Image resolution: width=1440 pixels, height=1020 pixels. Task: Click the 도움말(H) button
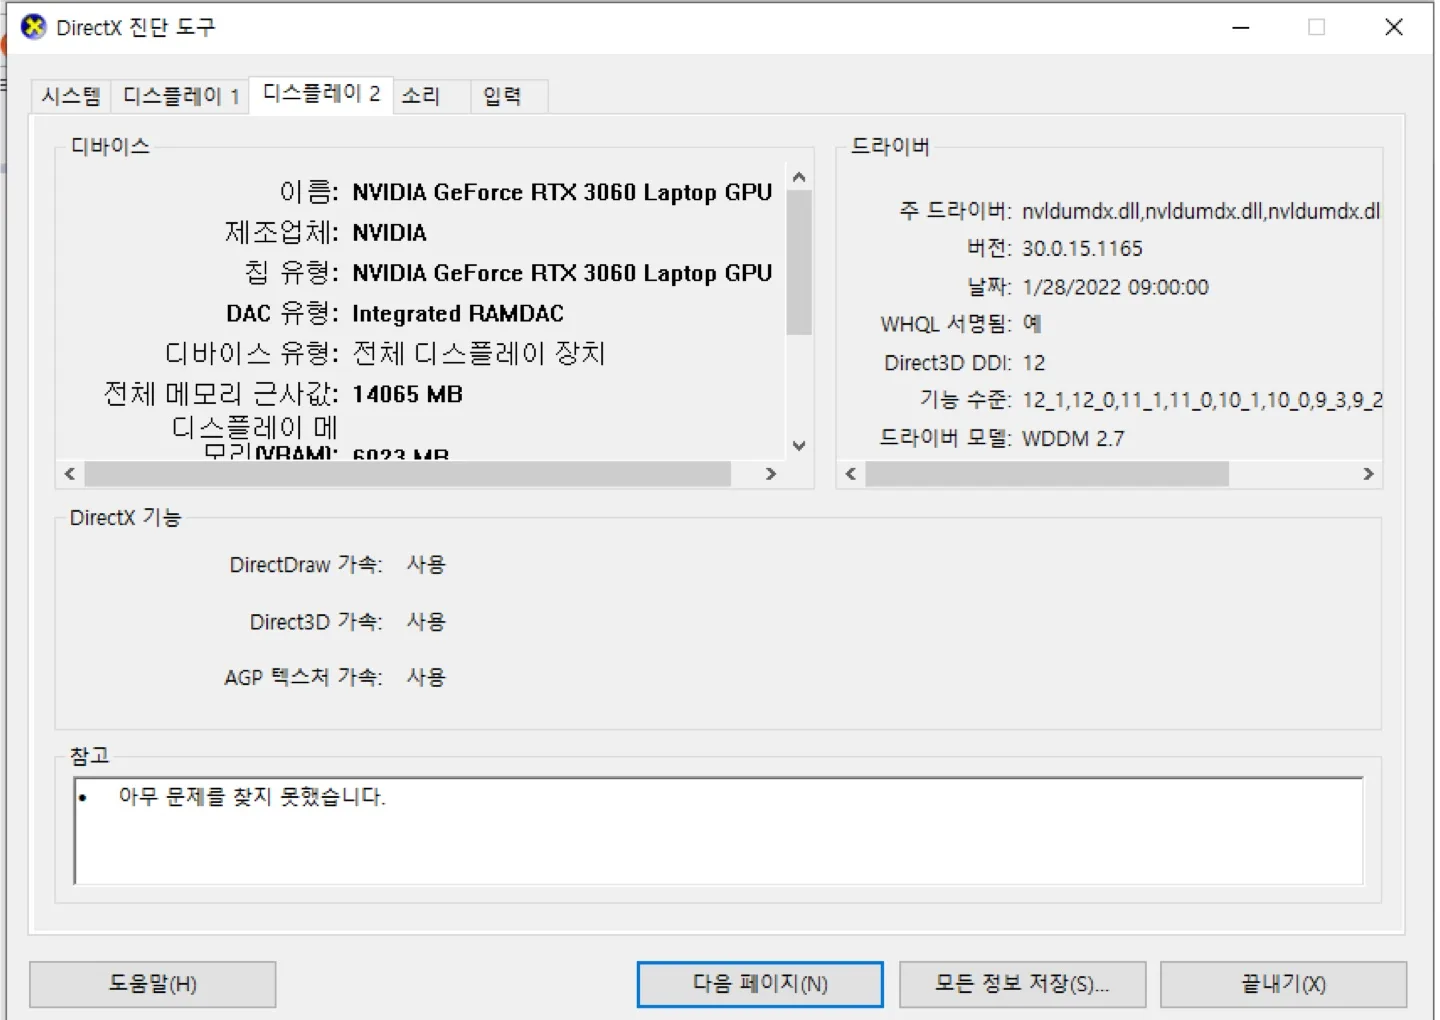tap(153, 984)
